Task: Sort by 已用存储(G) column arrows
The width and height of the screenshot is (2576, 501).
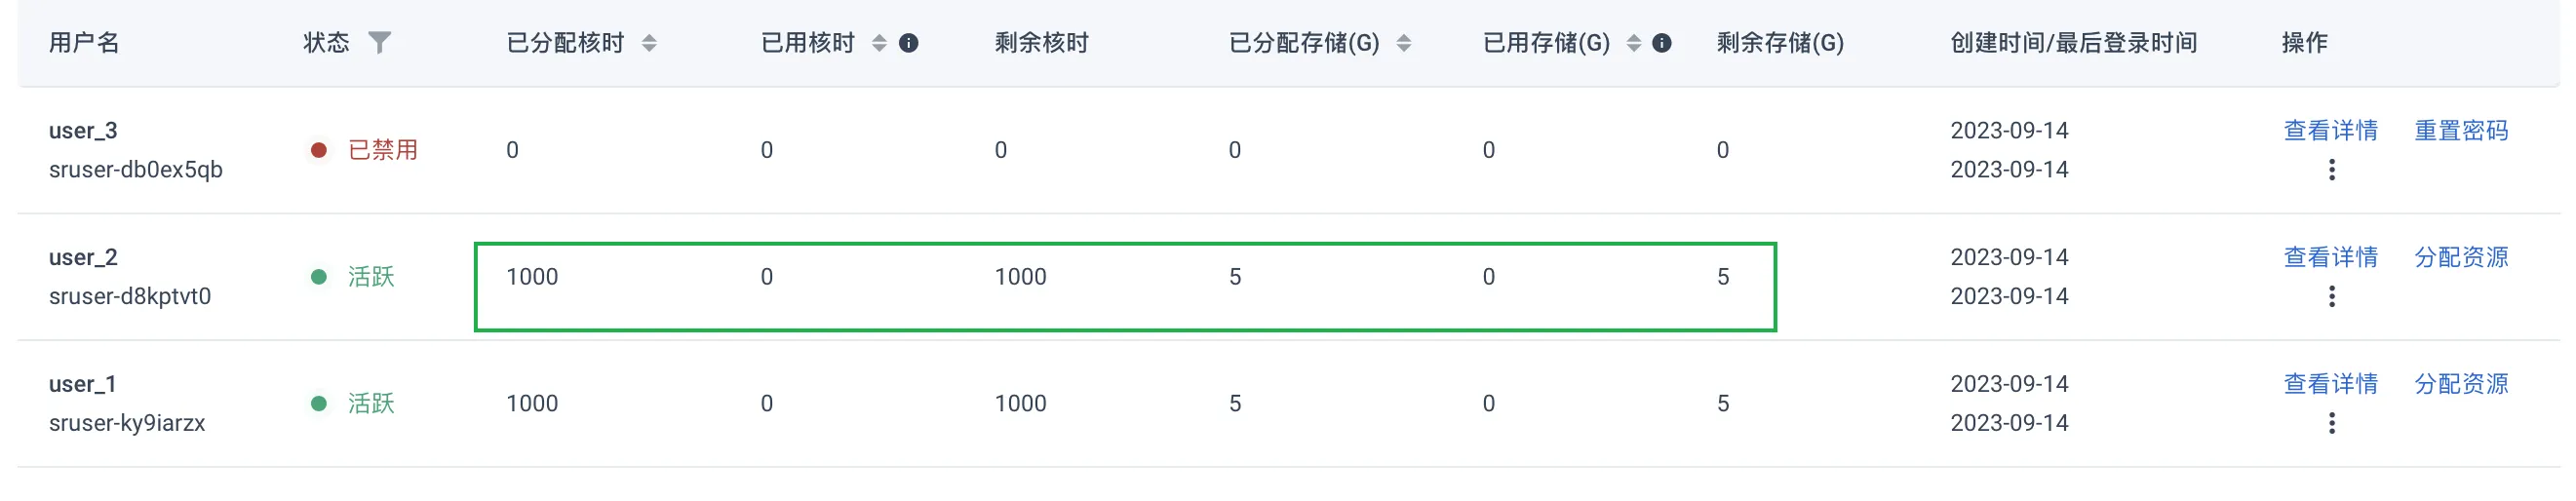Action: (1633, 43)
